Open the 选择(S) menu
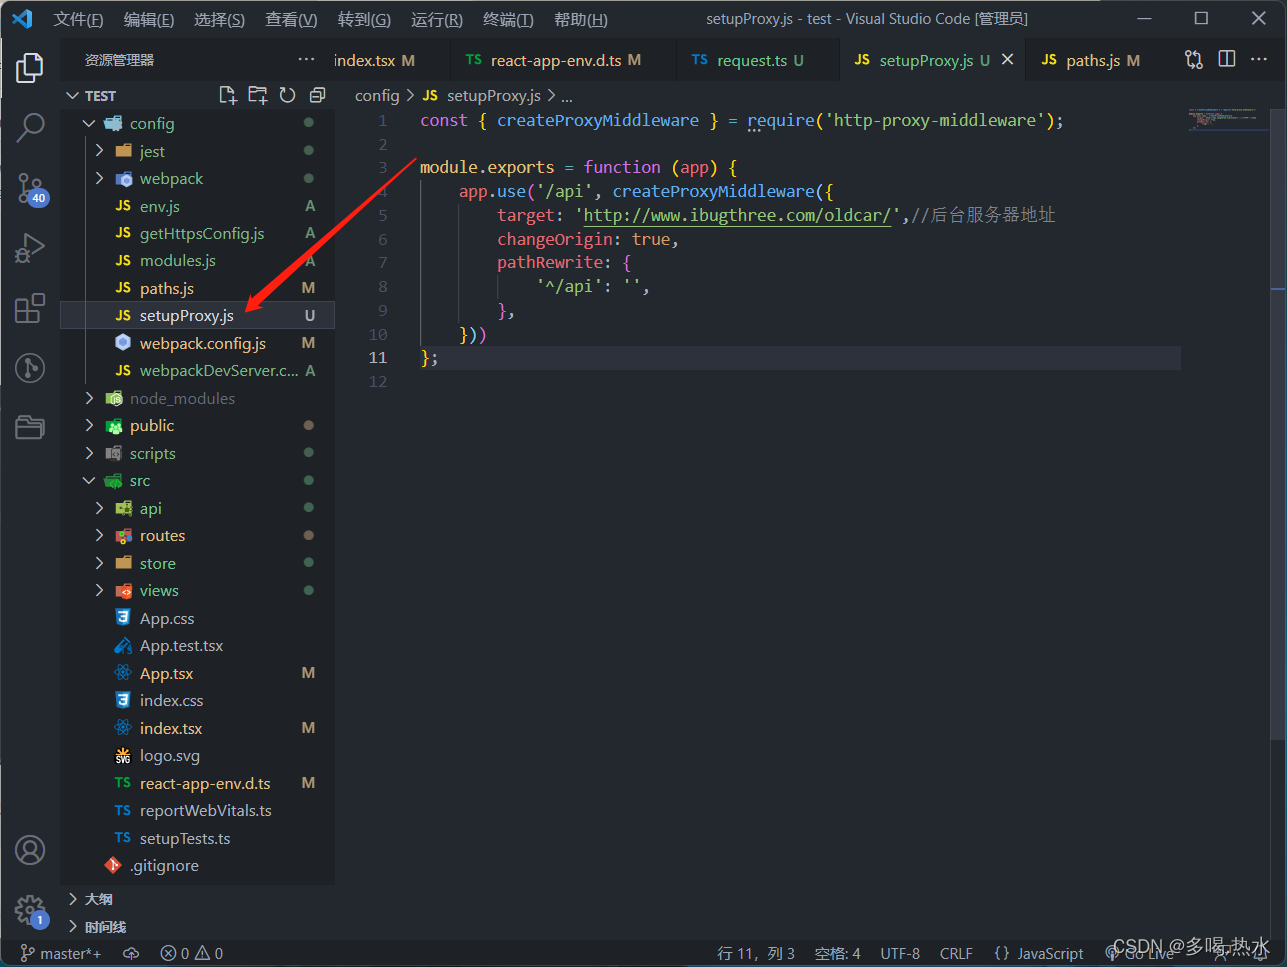Image resolution: width=1287 pixels, height=967 pixels. [x=219, y=19]
